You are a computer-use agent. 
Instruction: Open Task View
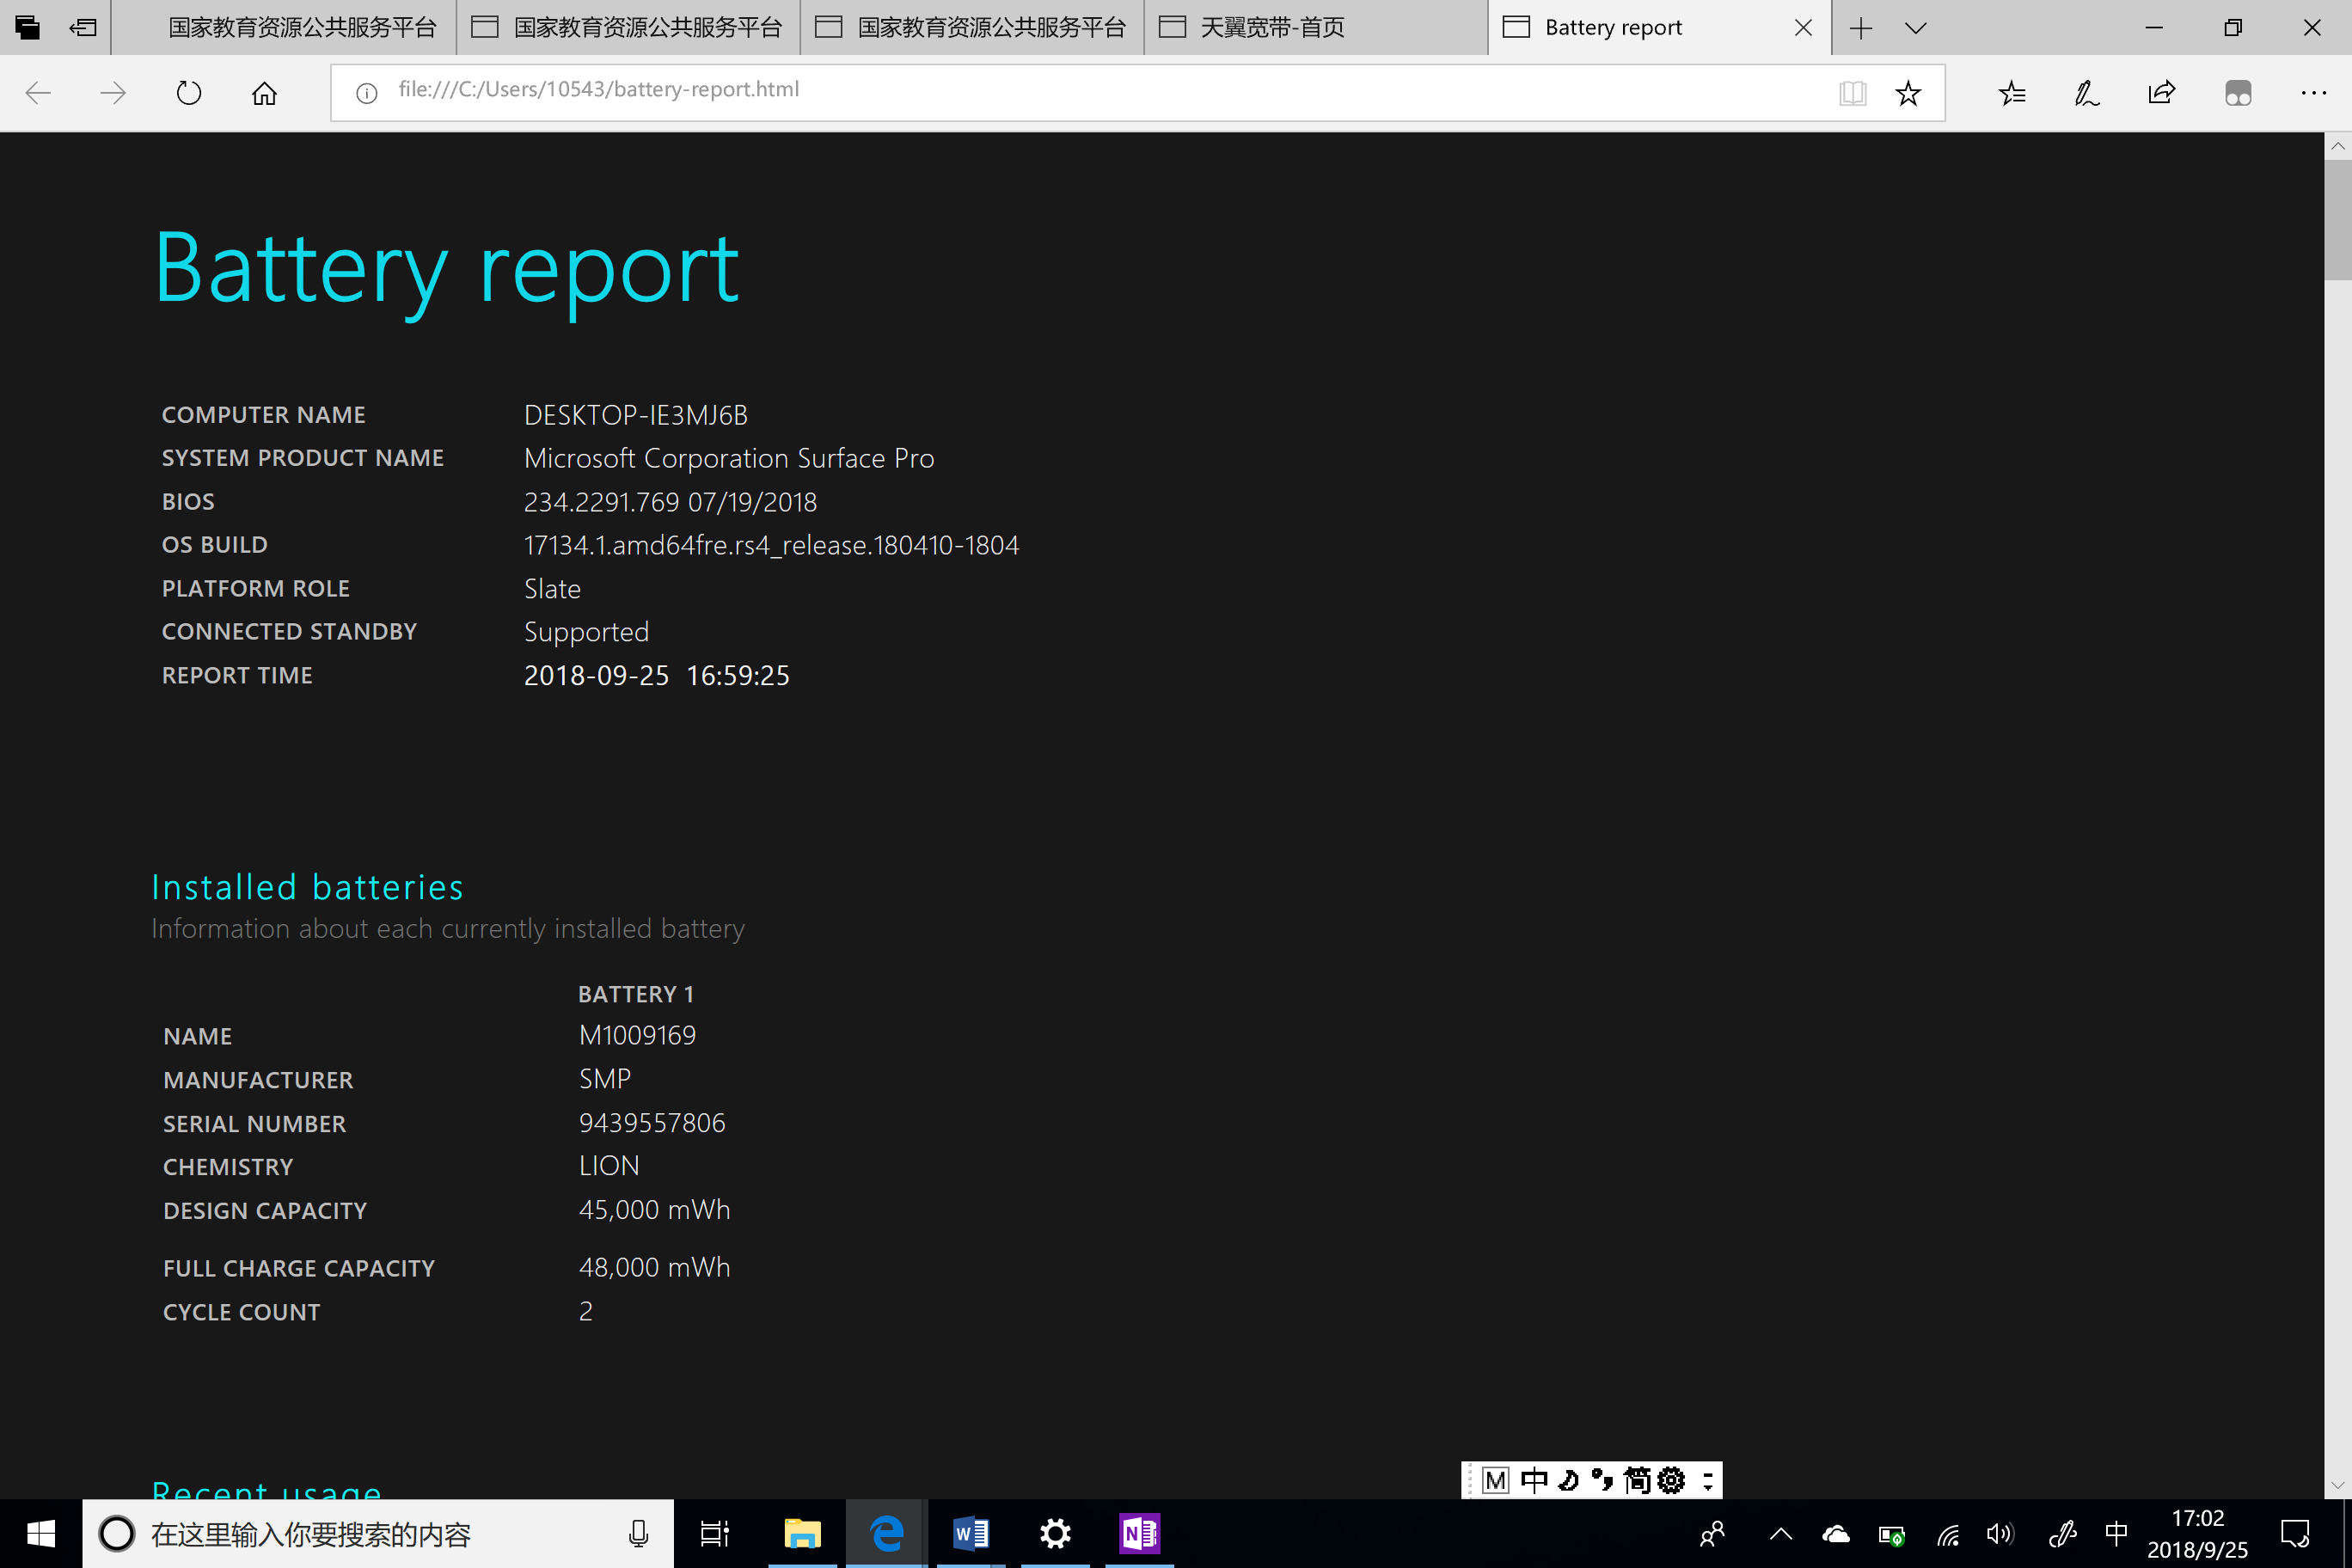coord(715,1533)
